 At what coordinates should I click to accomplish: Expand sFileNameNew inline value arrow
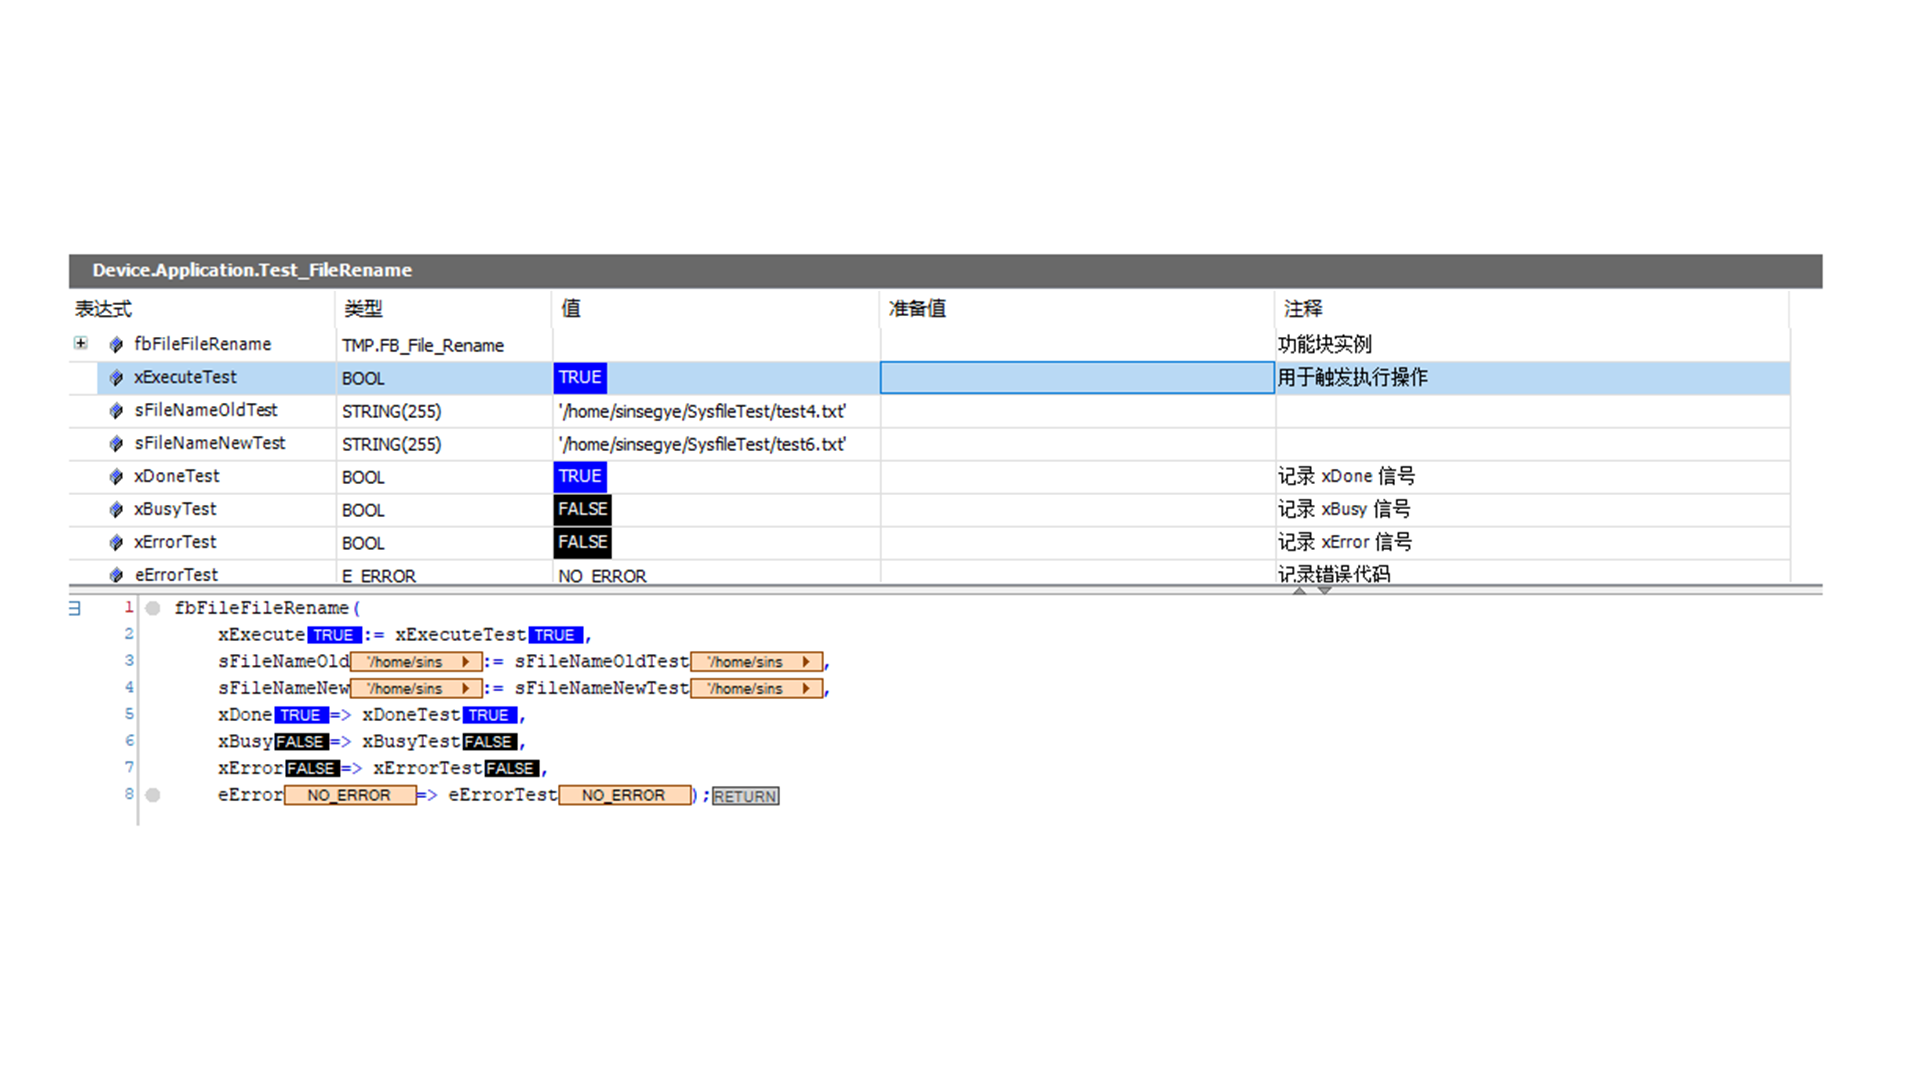466,689
